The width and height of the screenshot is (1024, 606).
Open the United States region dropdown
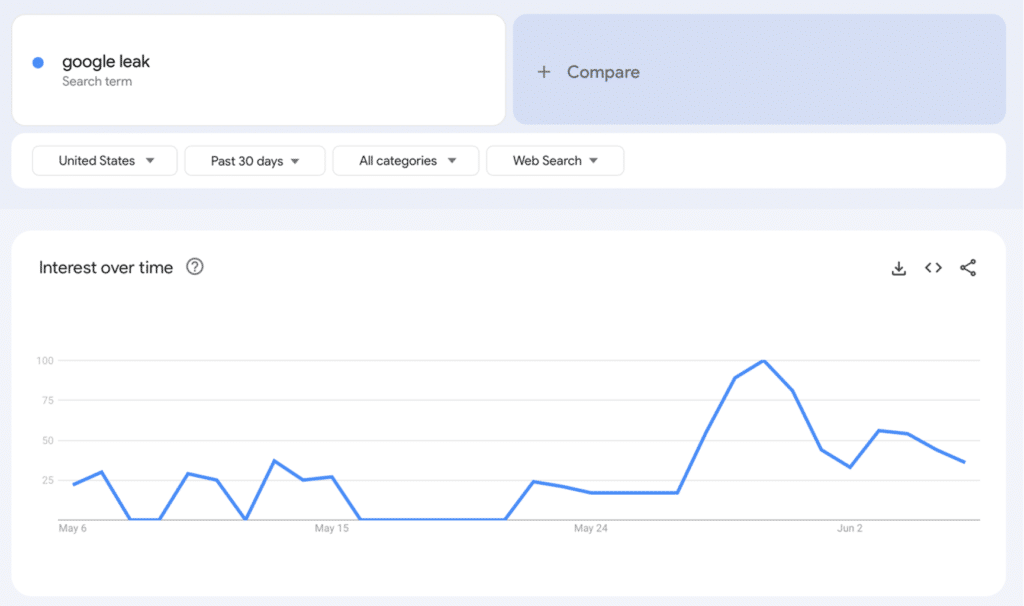[104, 160]
